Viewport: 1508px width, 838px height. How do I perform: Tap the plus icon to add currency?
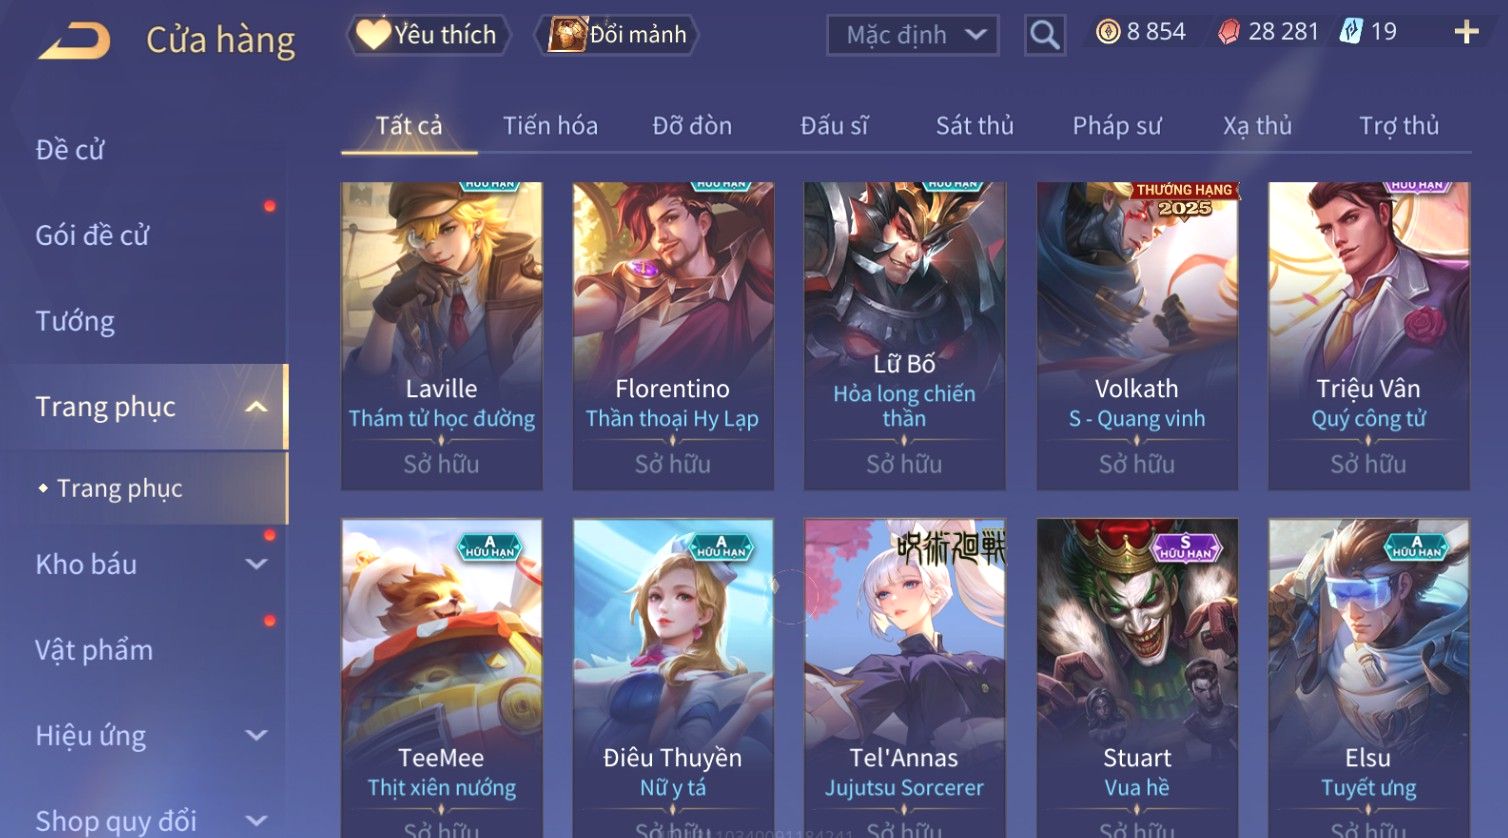(1466, 33)
